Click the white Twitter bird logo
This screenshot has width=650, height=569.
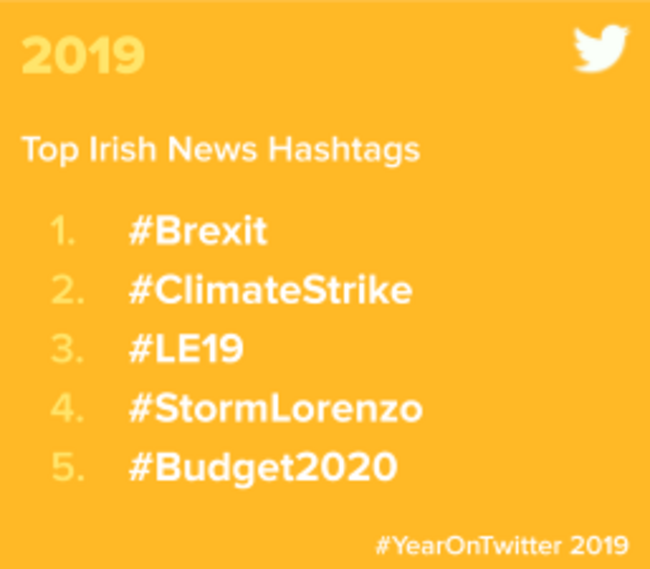(x=601, y=48)
